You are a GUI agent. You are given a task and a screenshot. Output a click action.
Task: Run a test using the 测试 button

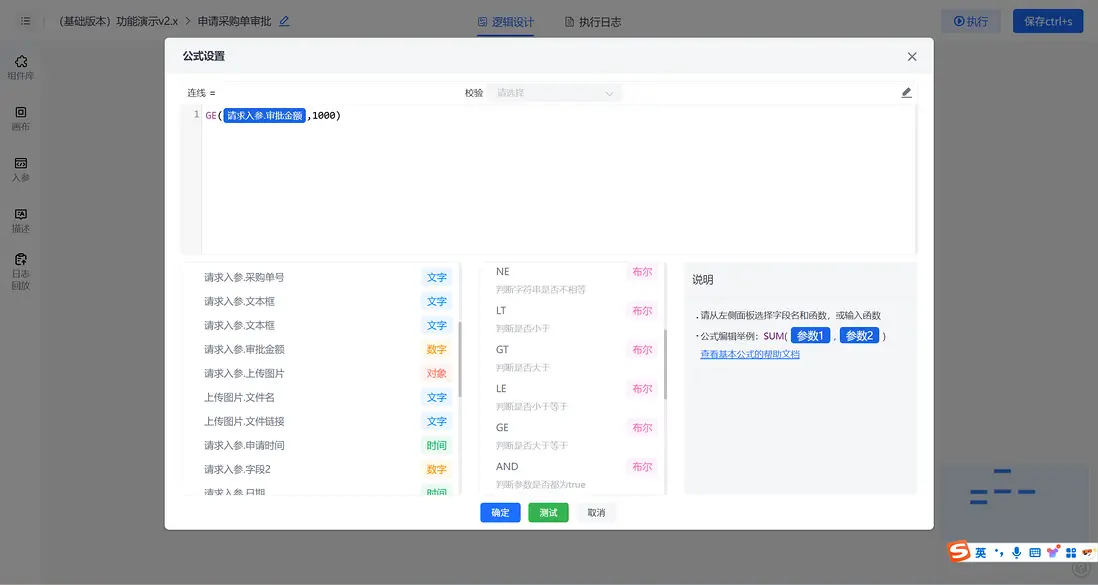pyautogui.click(x=548, y=512)
